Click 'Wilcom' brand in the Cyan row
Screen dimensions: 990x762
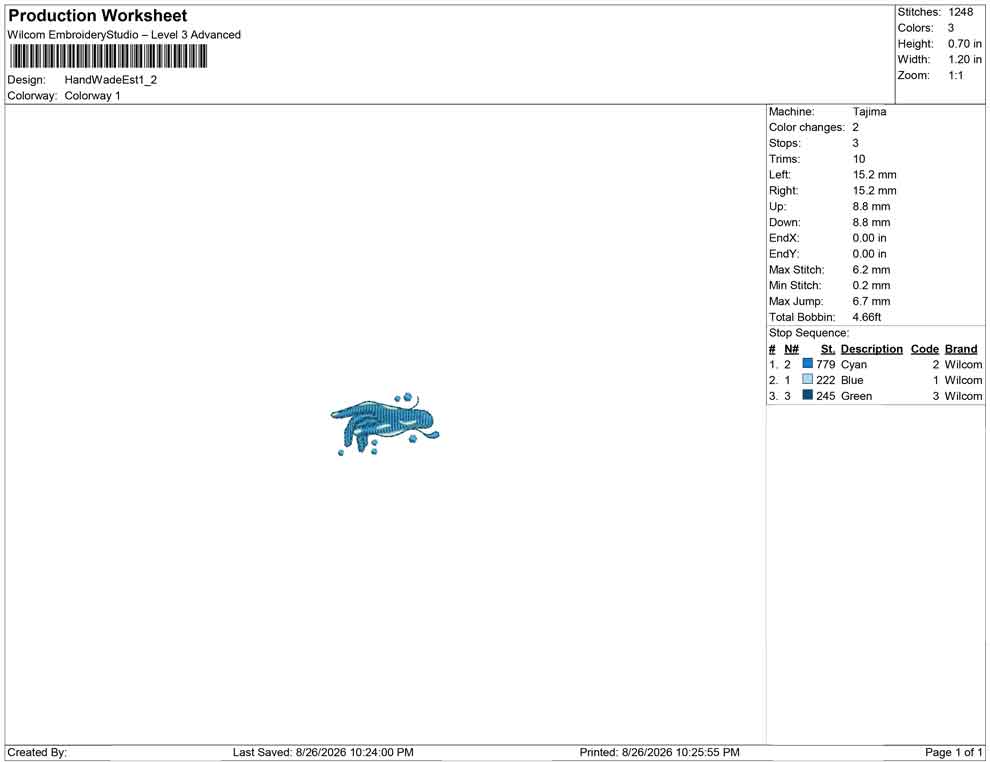[963, 364]
